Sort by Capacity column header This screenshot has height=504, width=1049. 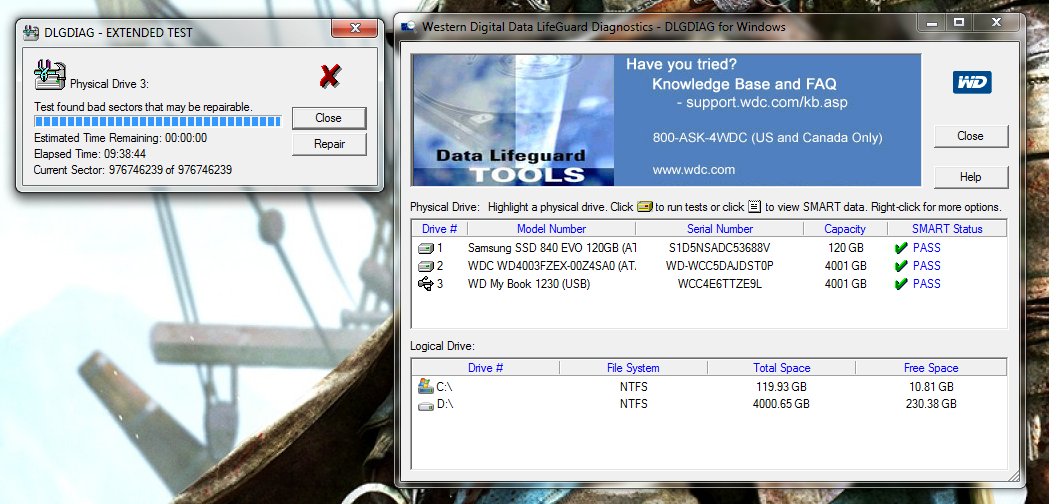point(845,229)
